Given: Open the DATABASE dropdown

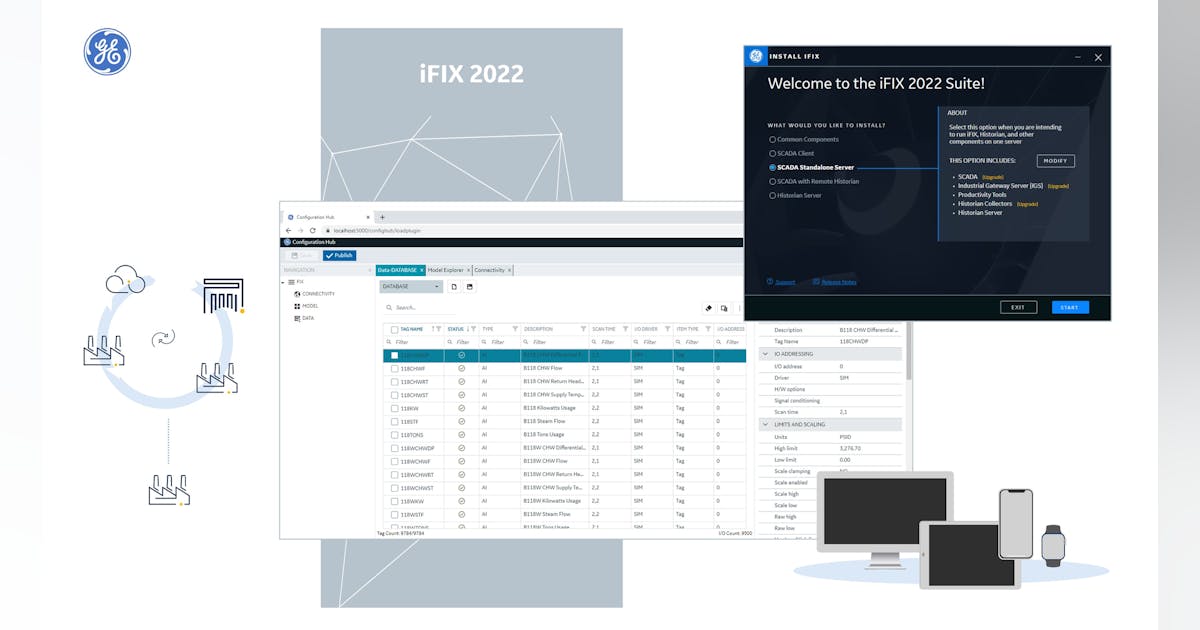Looking at the screenshot, I should pos(411,286).
